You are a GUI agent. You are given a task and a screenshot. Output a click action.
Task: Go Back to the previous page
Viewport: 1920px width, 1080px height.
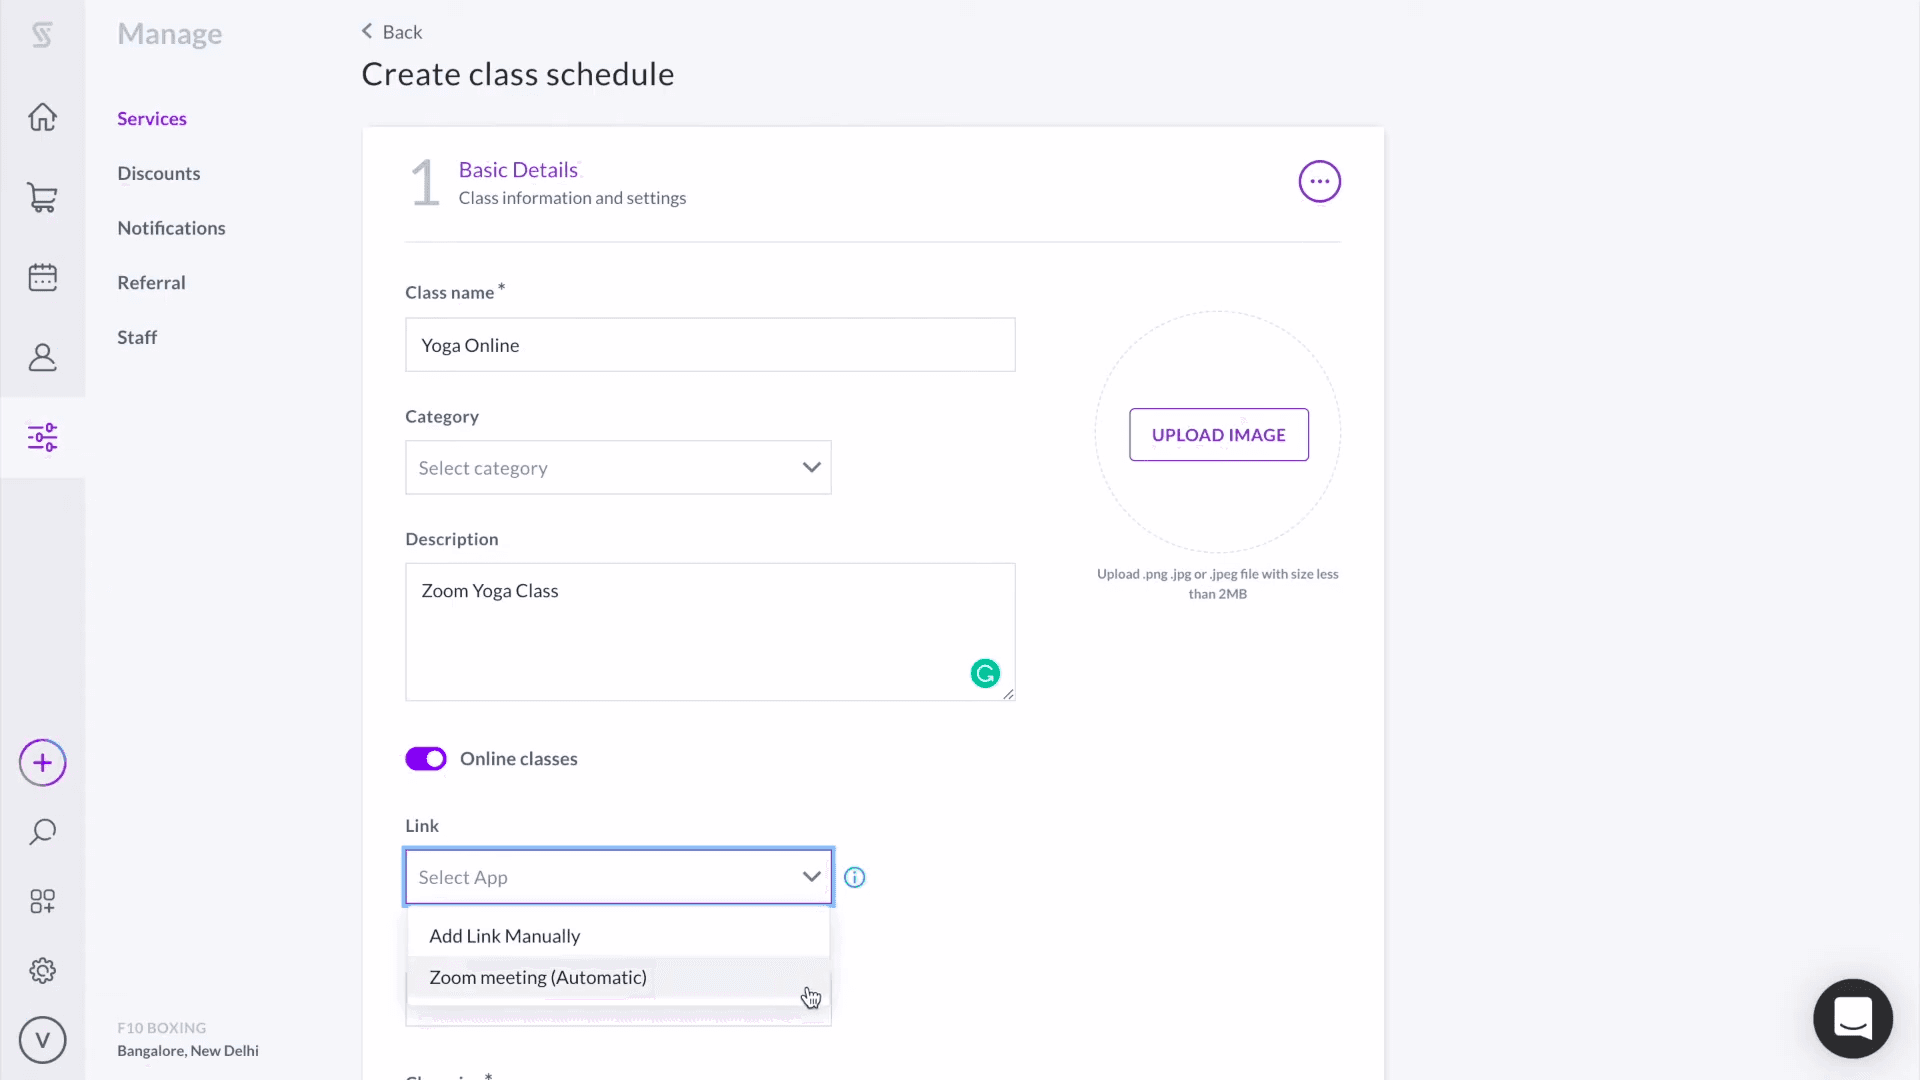(x=392, y=32)
